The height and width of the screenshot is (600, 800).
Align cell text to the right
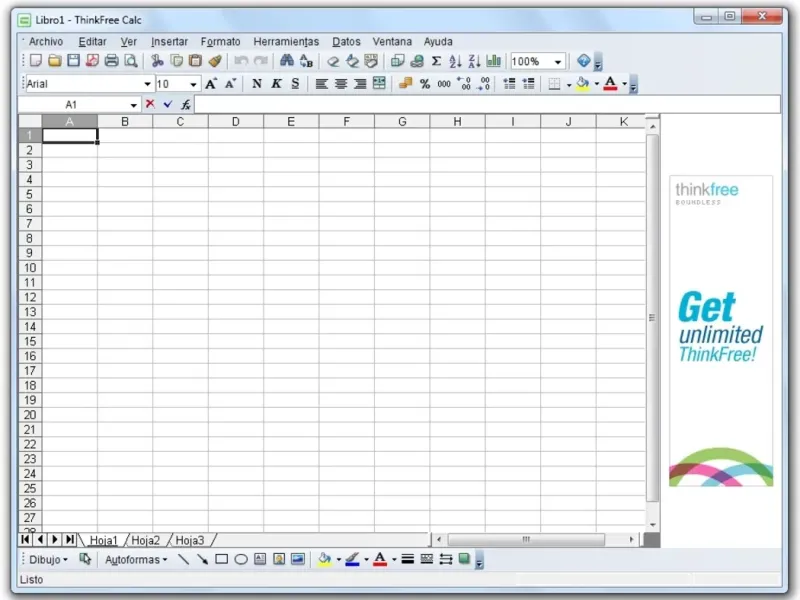coord(360,84)
